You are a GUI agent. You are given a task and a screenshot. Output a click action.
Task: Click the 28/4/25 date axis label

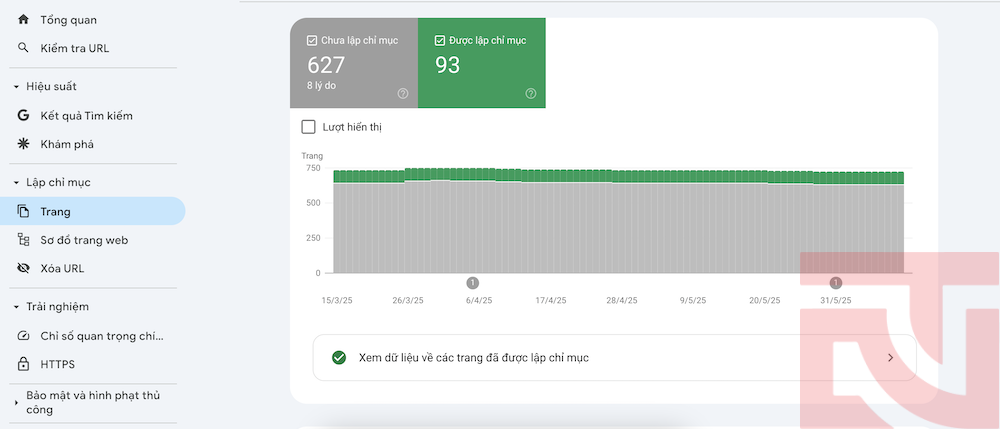coord(622,300)
